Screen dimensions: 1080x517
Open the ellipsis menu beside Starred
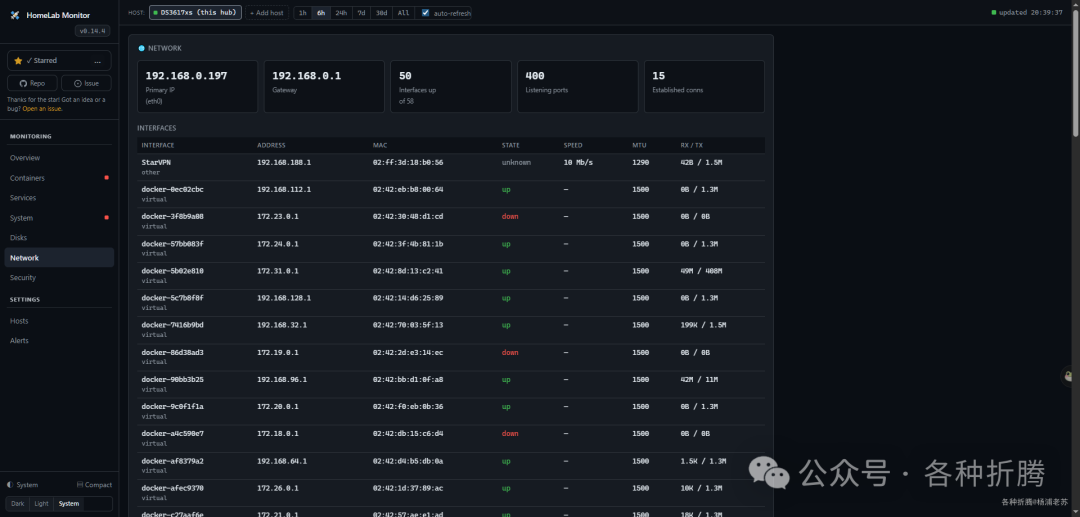coord(97,61)
